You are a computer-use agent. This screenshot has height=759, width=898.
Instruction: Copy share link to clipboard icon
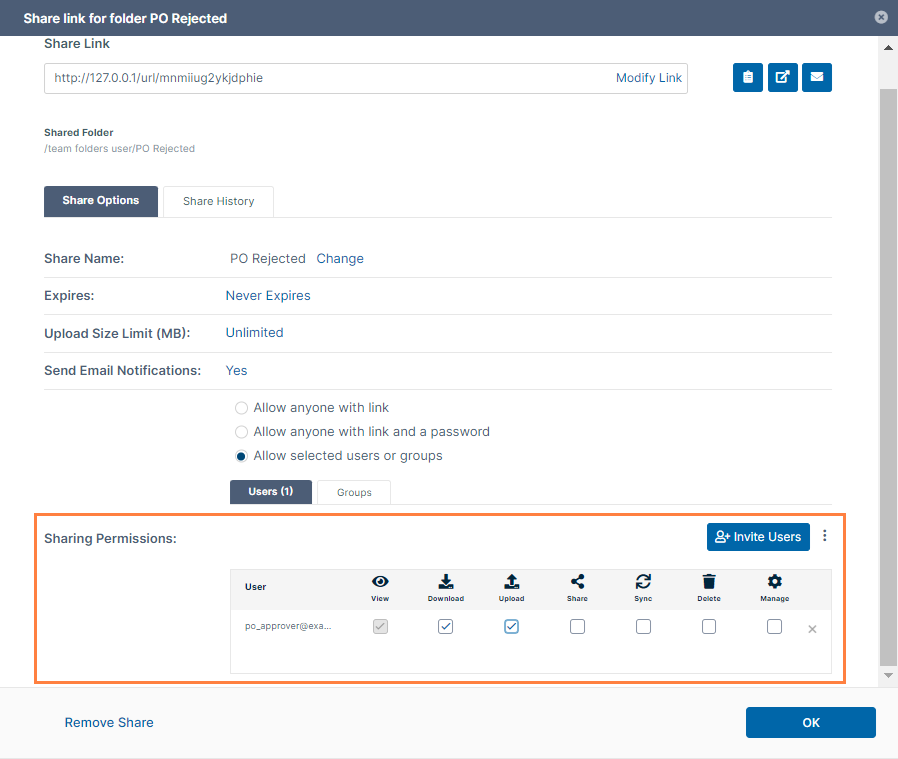point(748,77)
